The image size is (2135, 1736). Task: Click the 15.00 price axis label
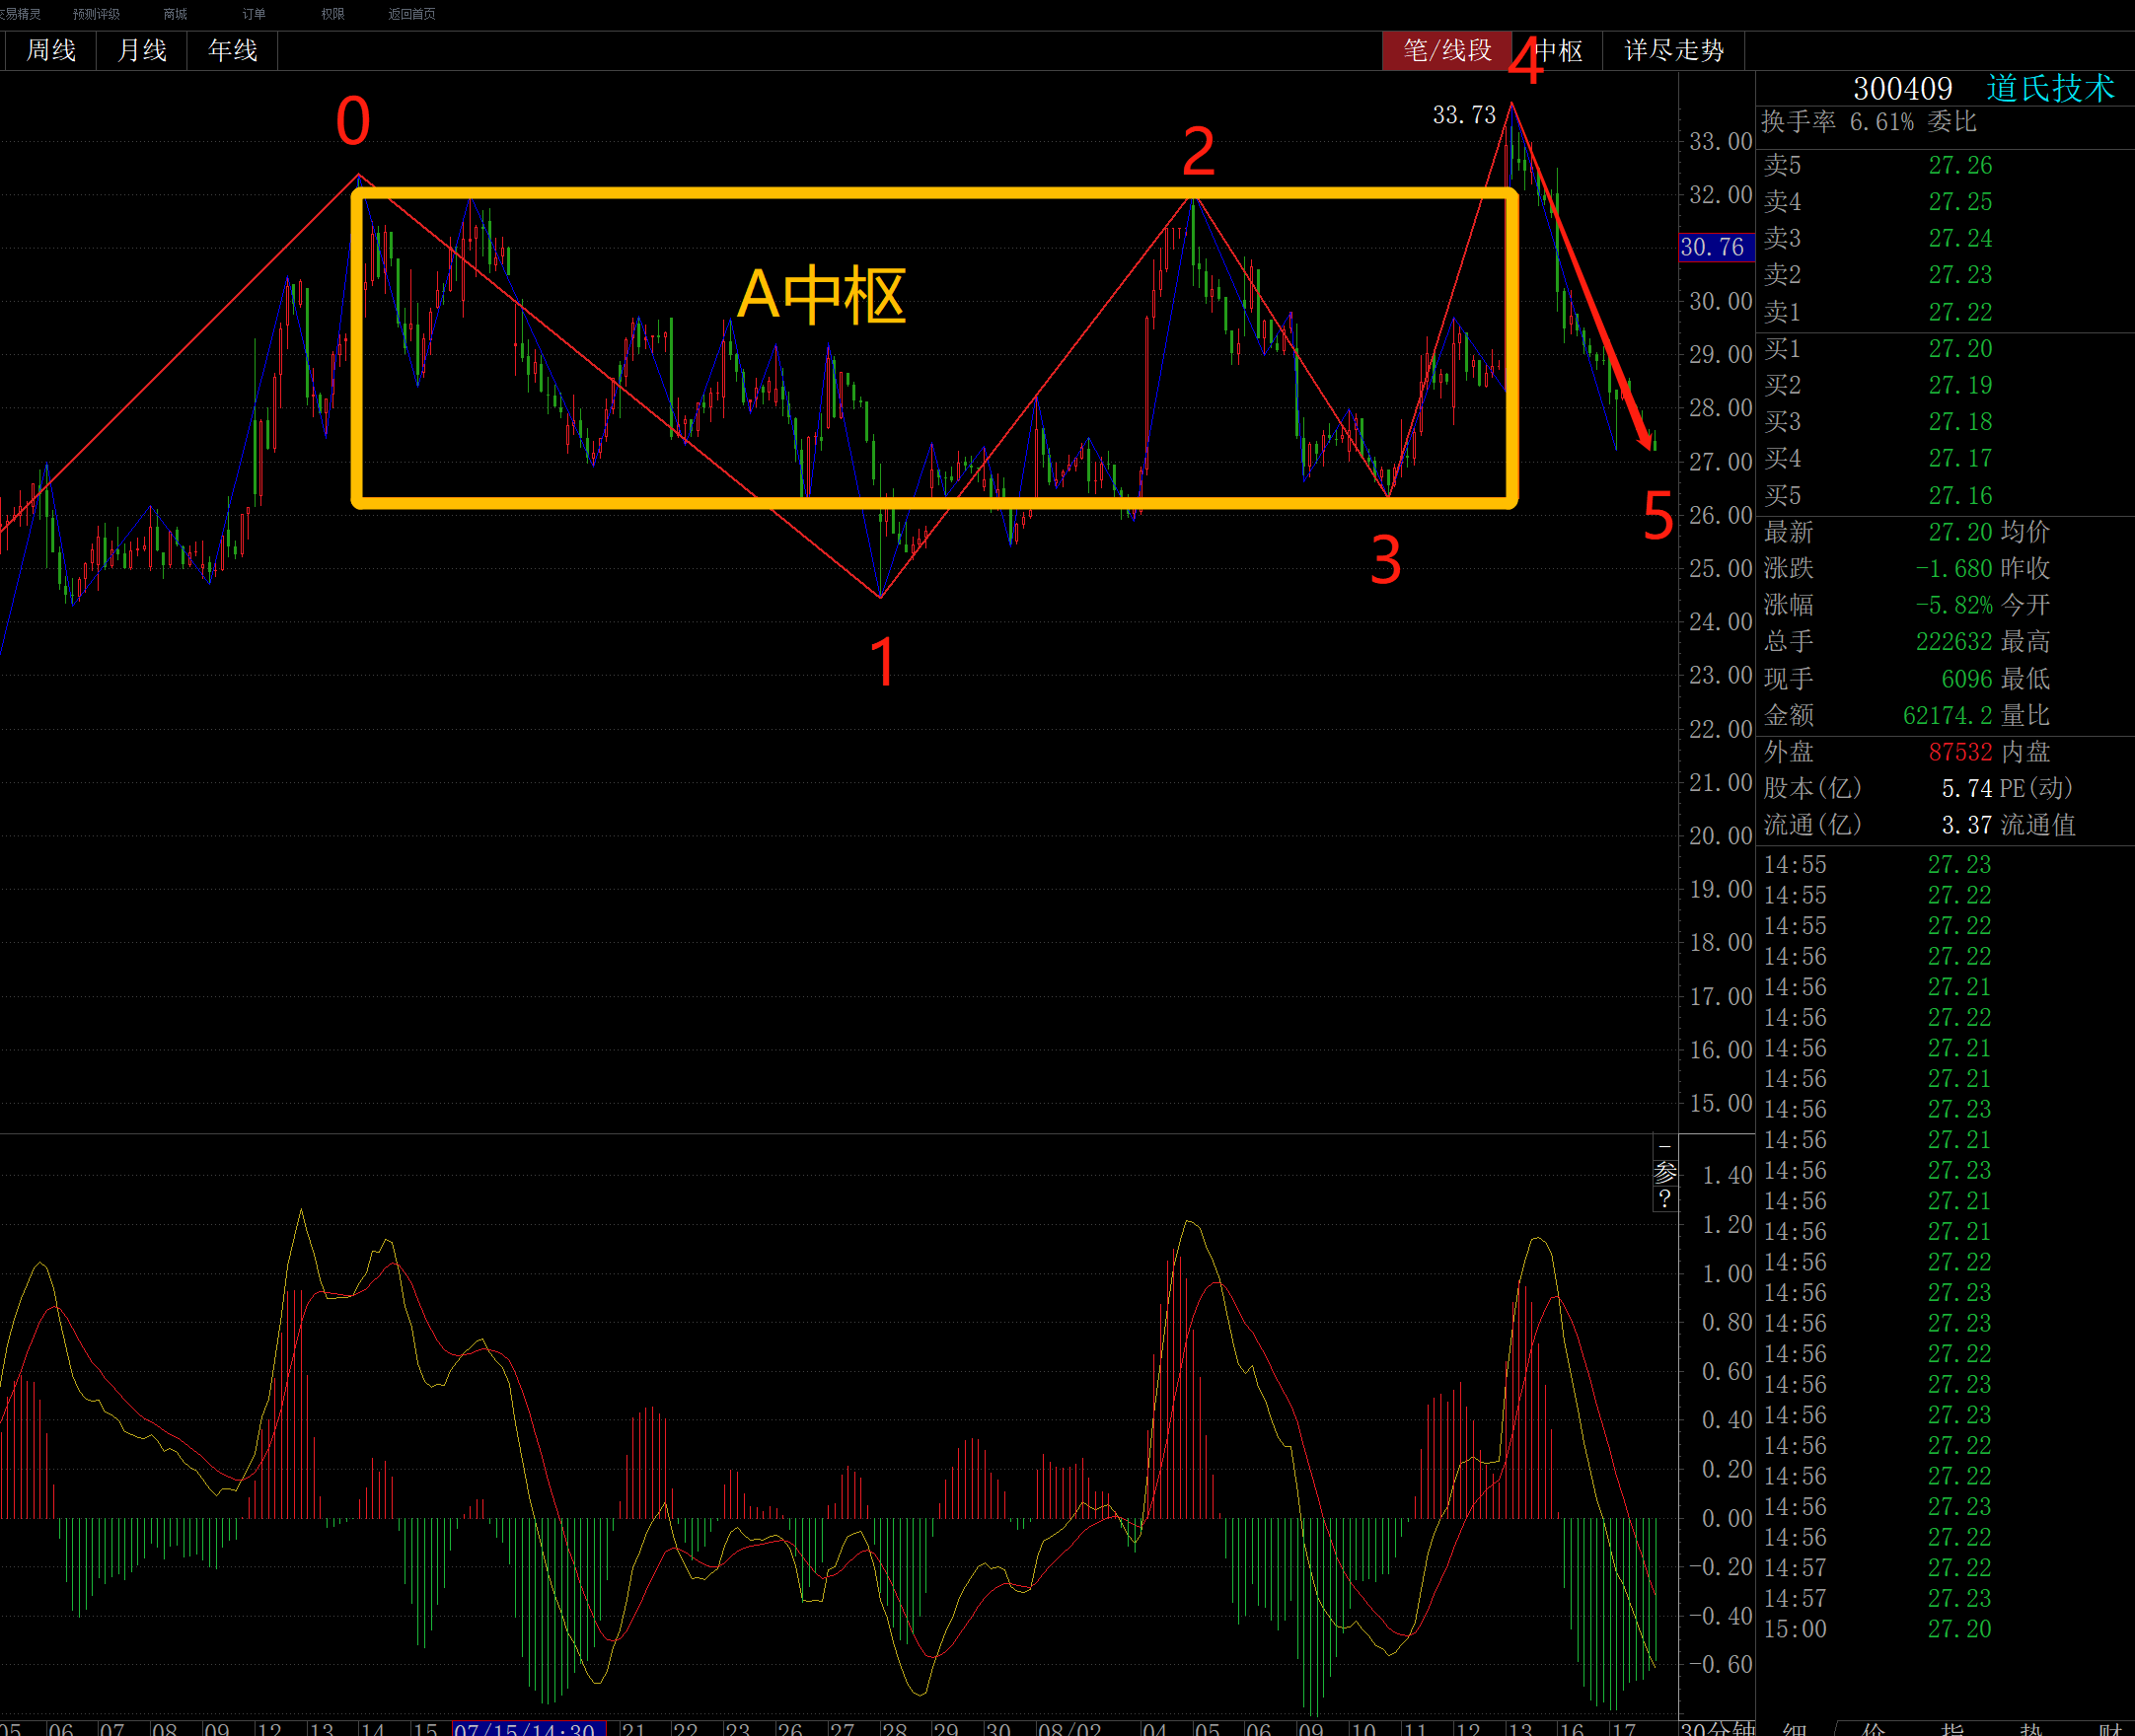coord(1720,1104)
